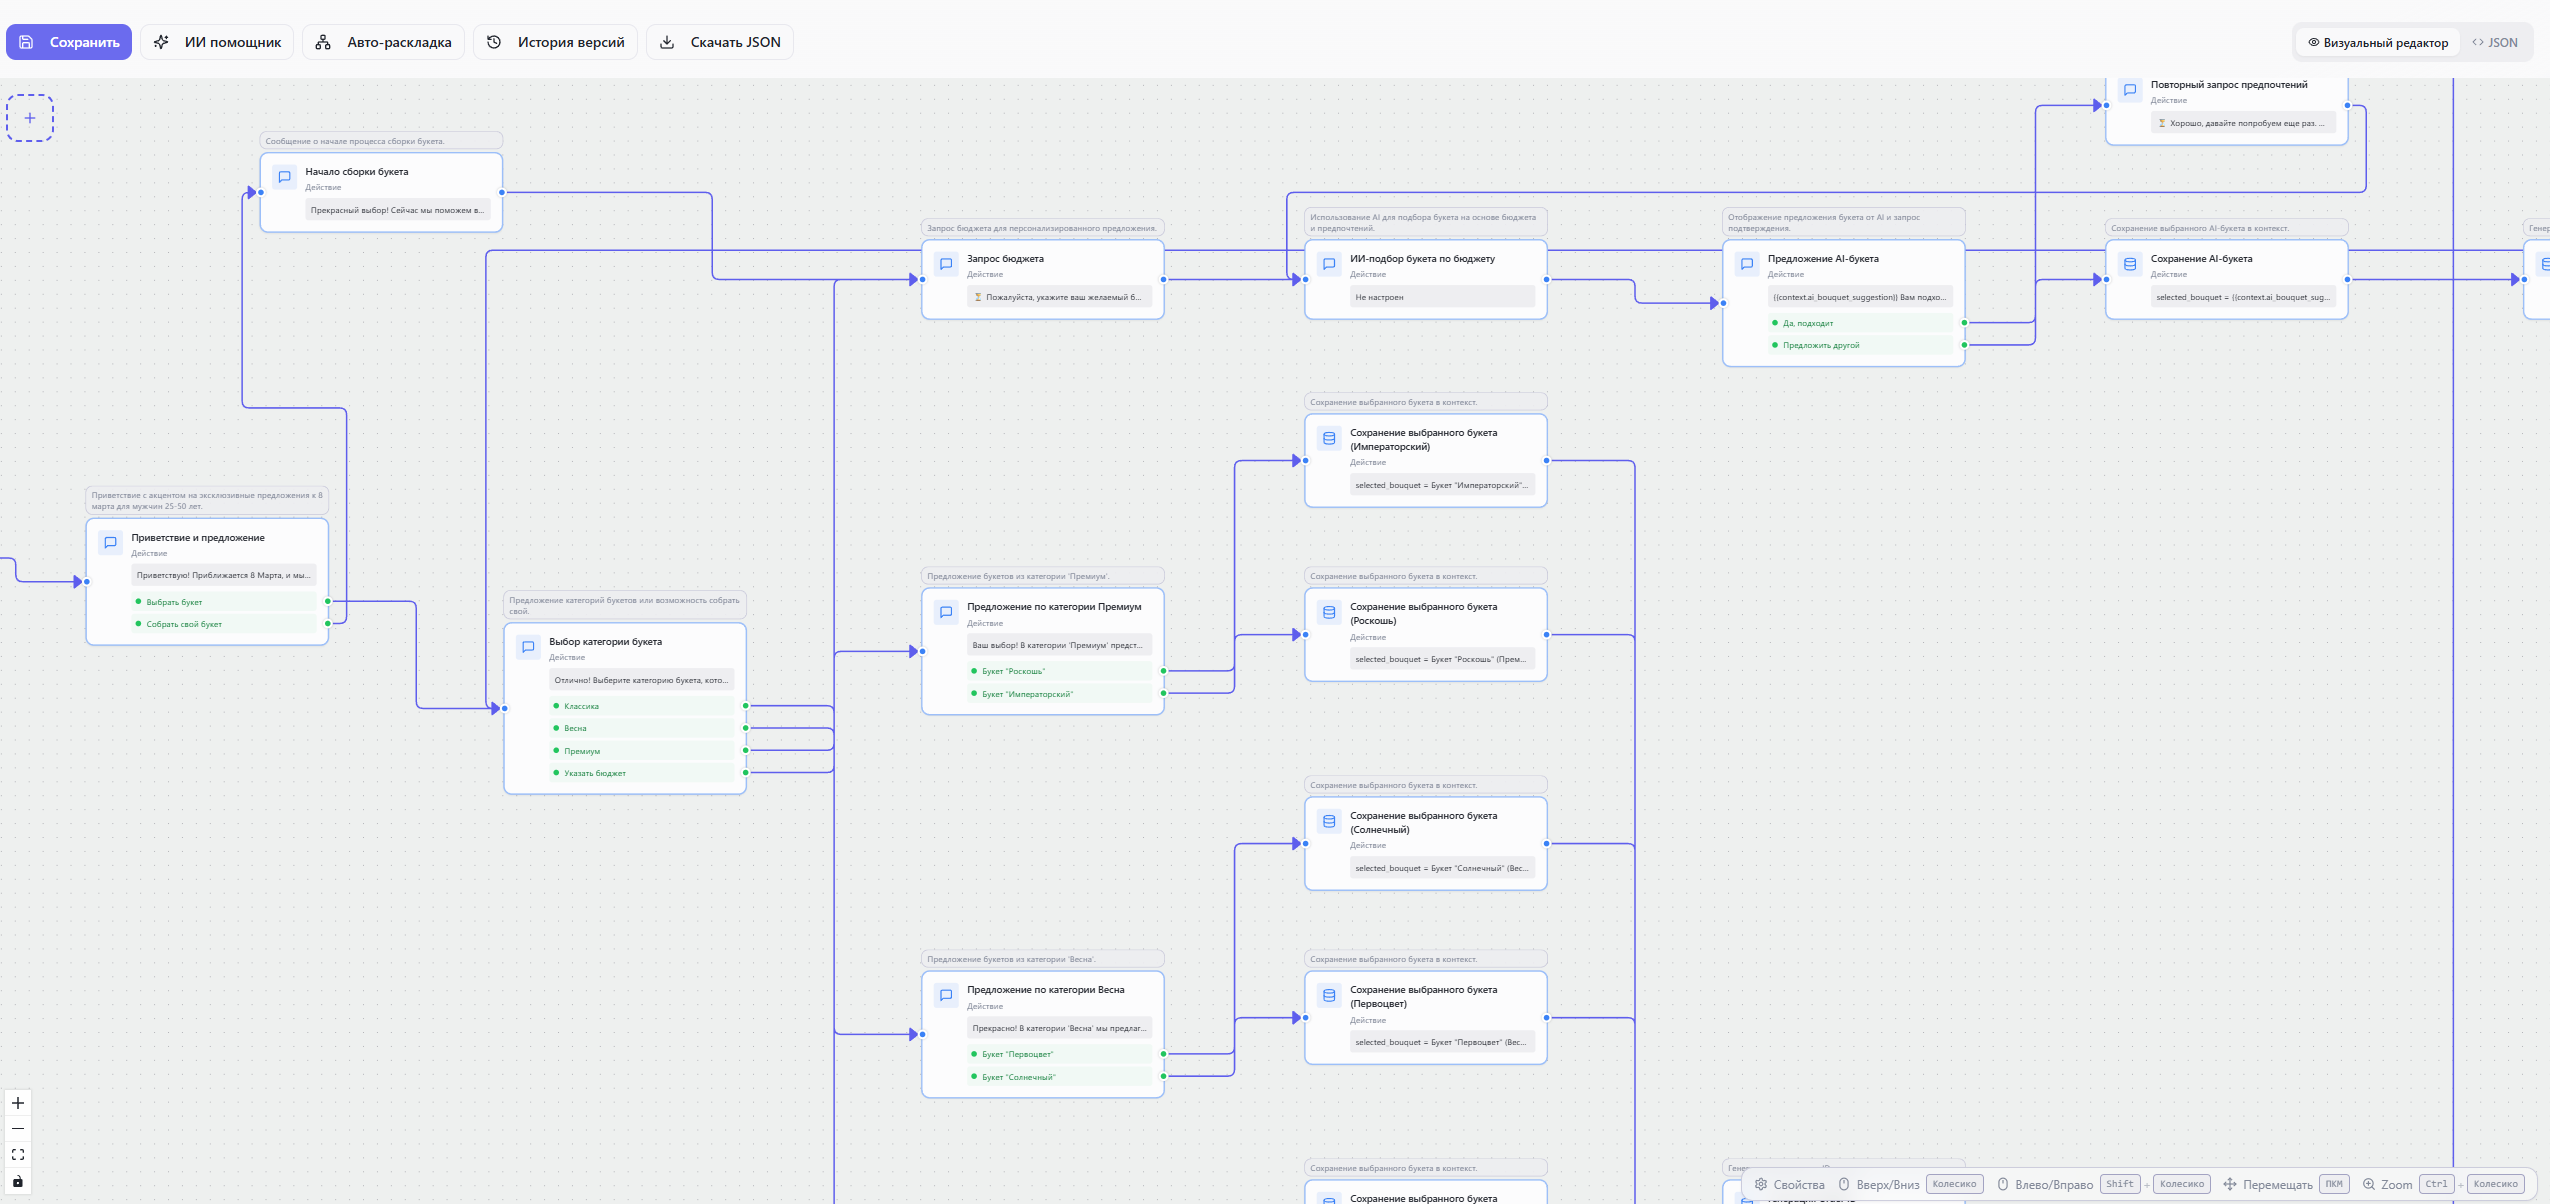Screen dimensions: 2550x1204
Task: Click the Свойства properties hint
Action: click(x=1789, y=1184)
